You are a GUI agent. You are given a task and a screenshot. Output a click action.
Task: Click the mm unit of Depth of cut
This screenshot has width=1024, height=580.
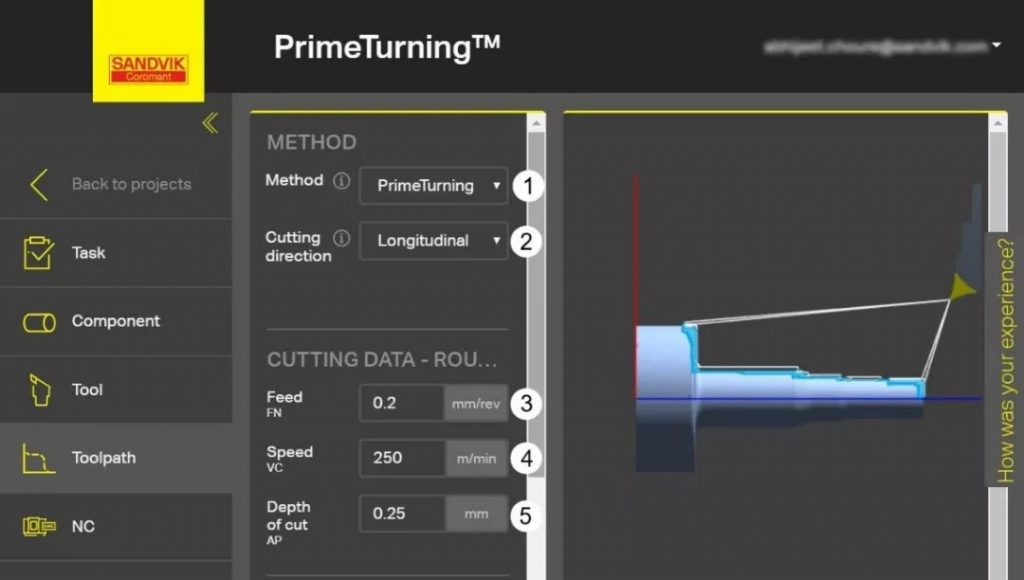[x=476, y=514]
